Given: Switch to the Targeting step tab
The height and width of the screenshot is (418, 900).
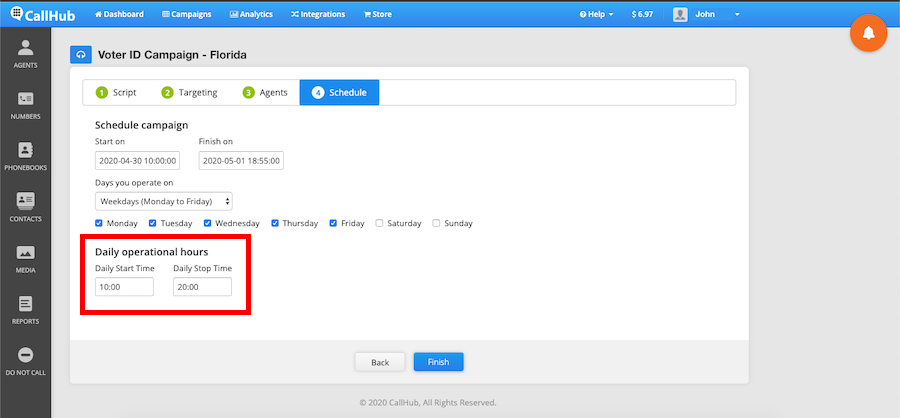Looking at the screenshot, I should pos(189,92).
